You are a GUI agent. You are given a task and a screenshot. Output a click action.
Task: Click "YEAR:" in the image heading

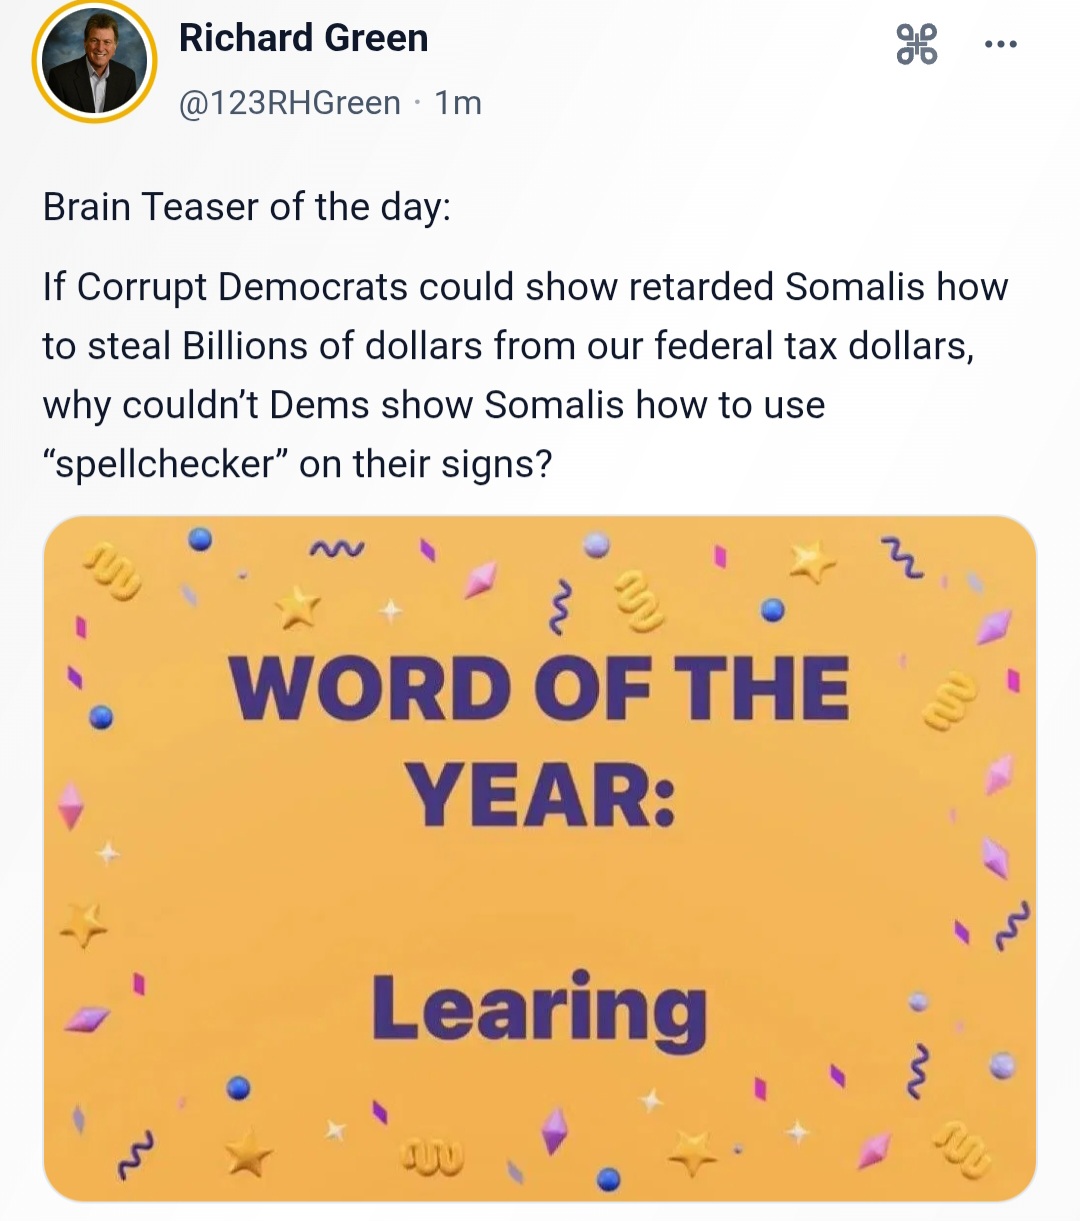(x=540, y=795)
